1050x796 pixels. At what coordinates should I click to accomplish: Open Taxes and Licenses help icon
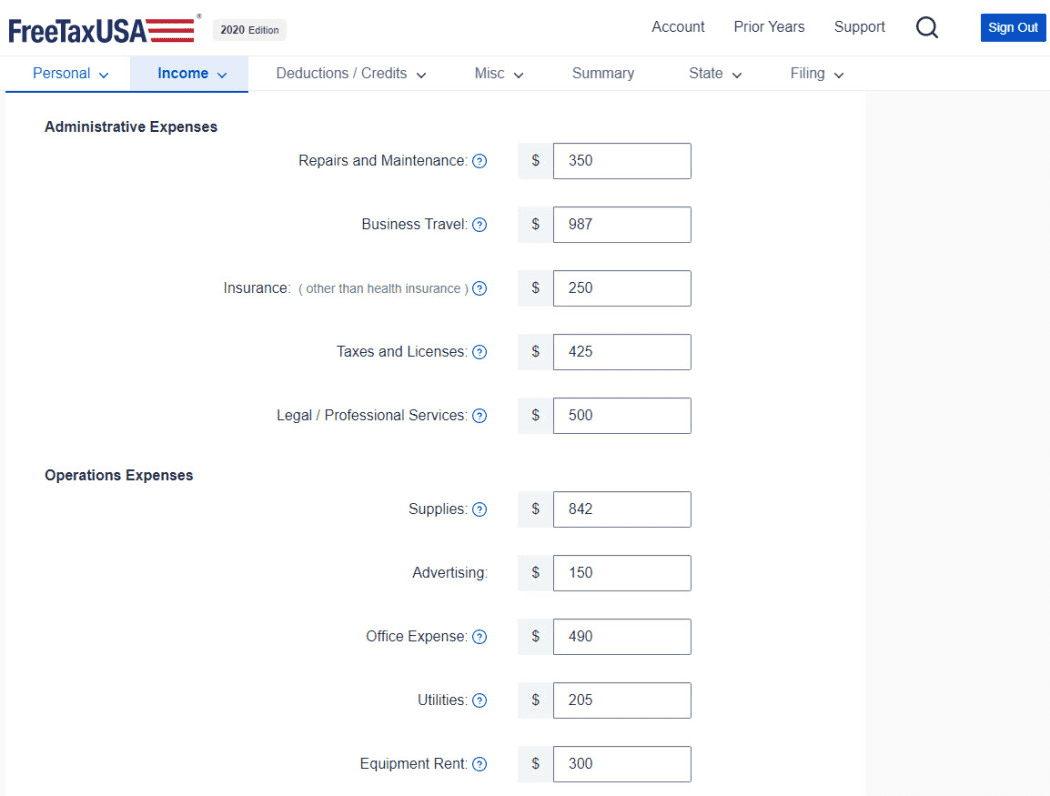click(x=479, y=352)
